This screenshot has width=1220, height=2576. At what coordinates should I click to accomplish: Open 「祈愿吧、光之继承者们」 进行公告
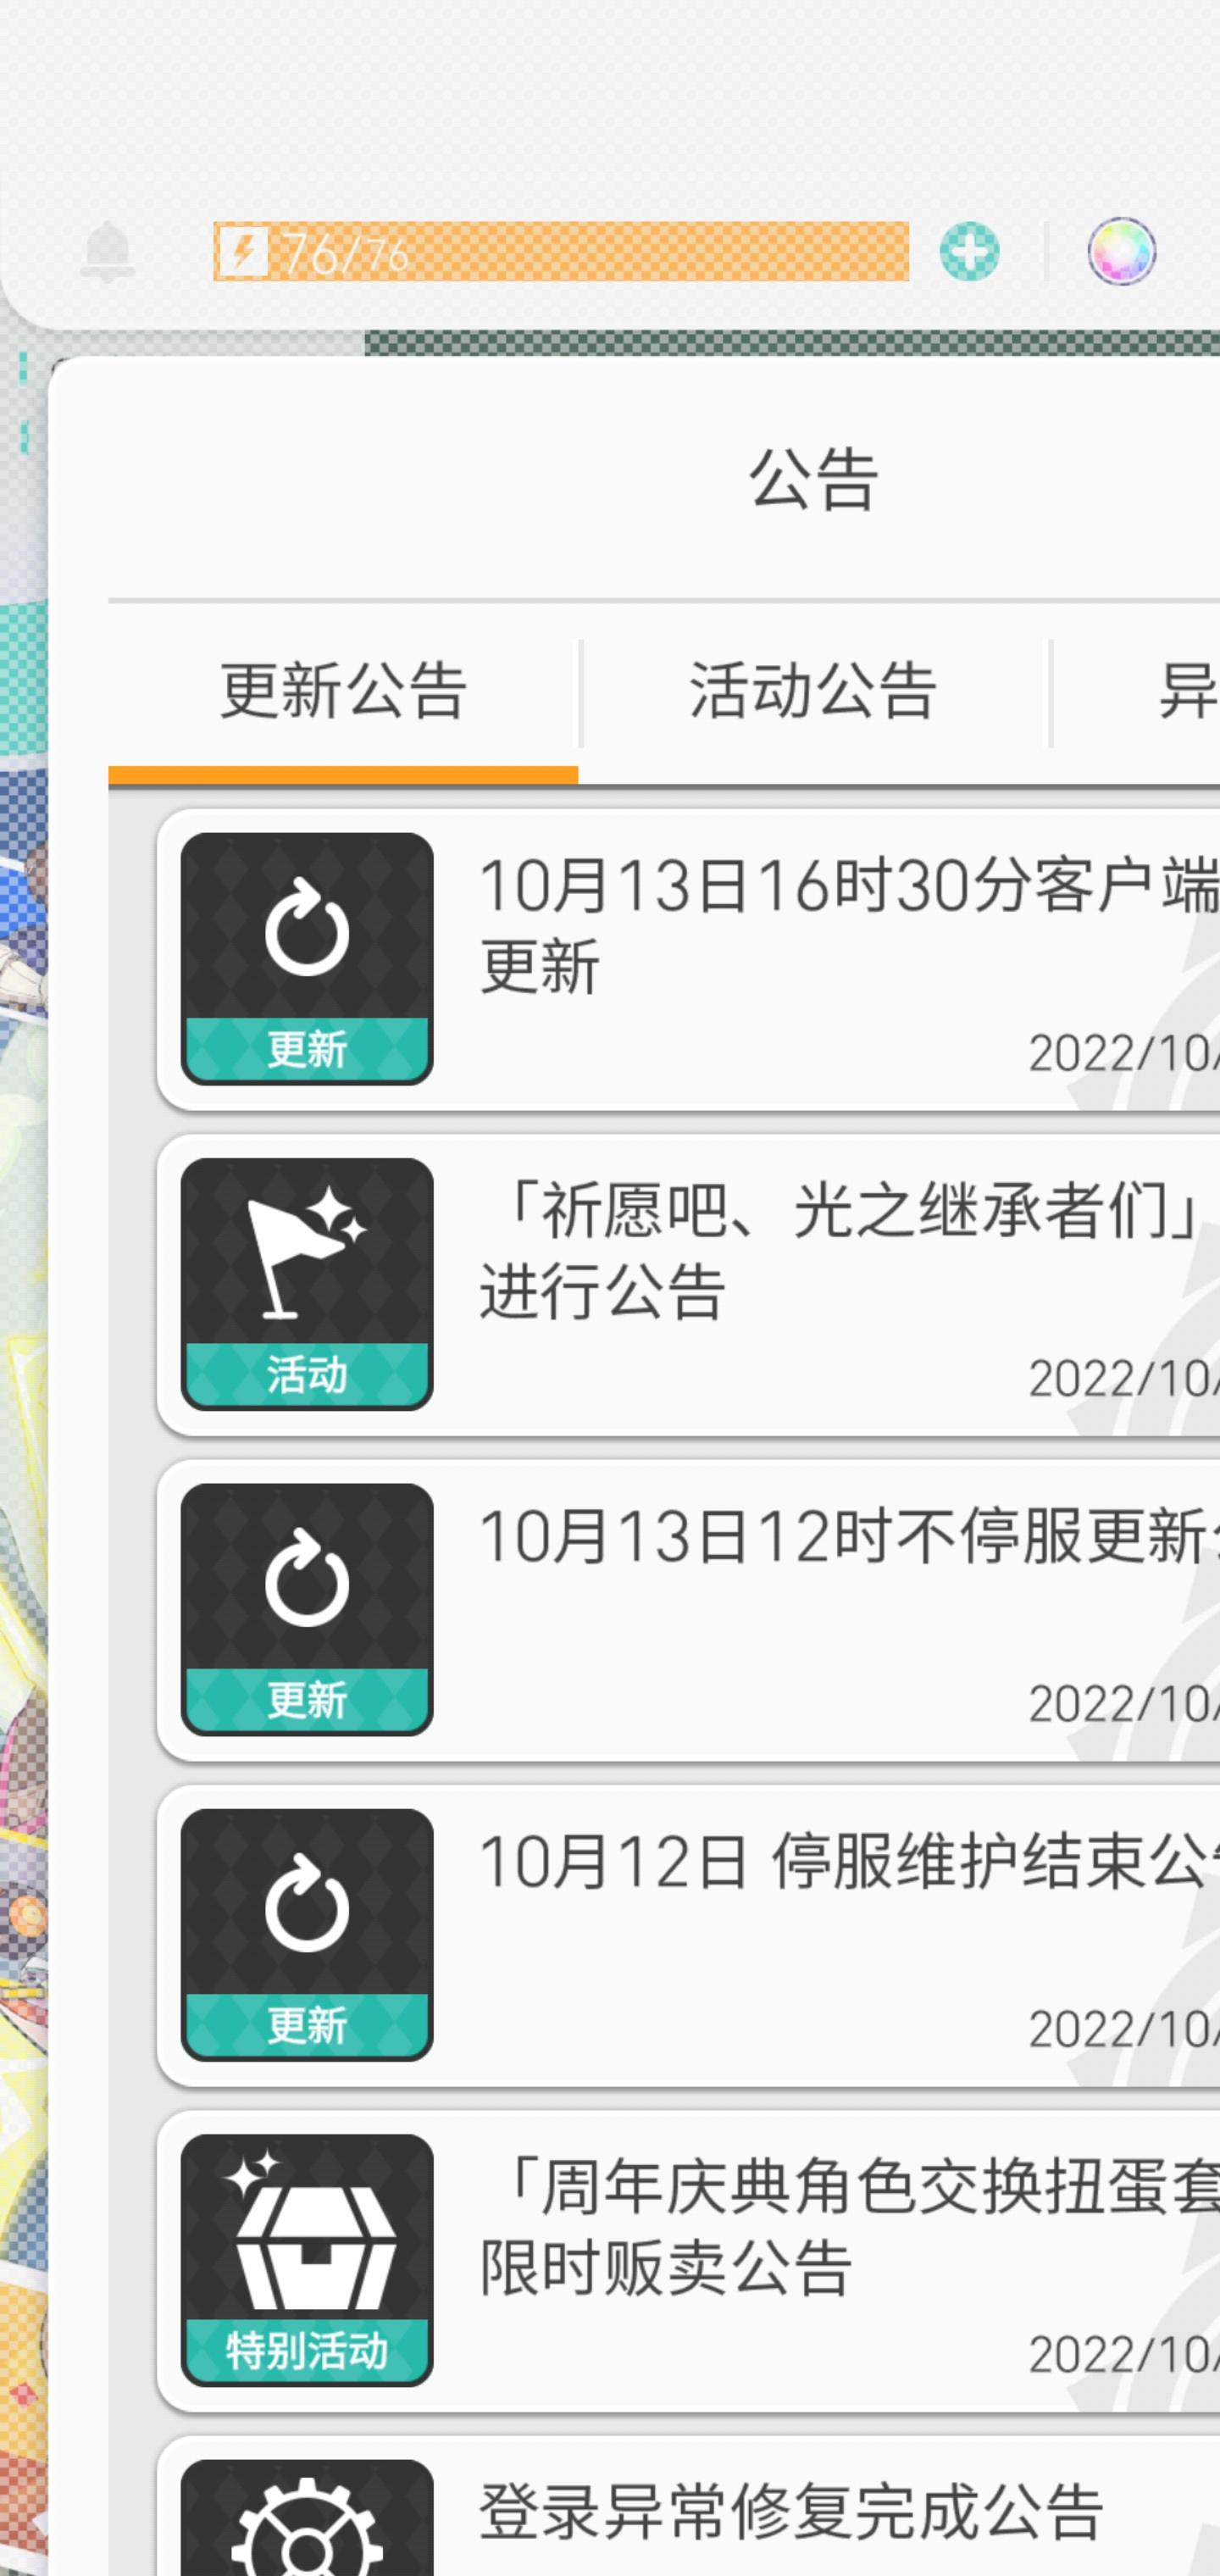tap(689, 1285)
